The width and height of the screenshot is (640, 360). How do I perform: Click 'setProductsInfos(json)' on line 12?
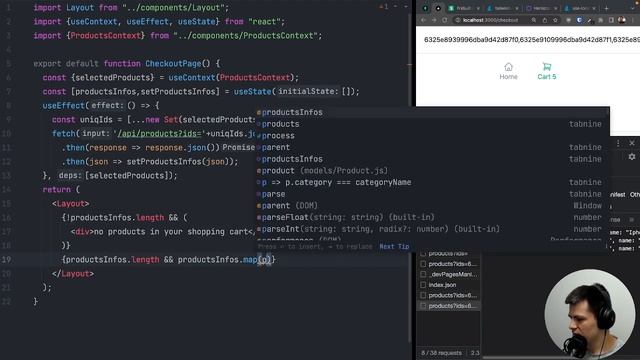click(178, 162)
